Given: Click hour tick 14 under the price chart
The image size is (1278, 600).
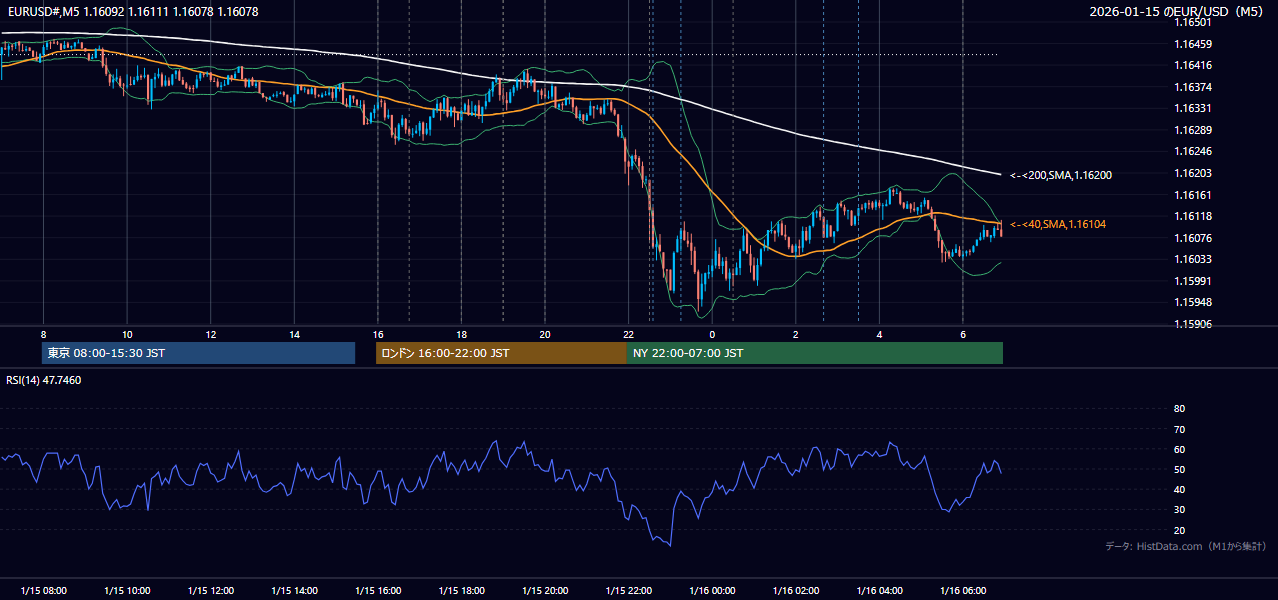Looking at the screenshot, I should pyautogui.click(x=294, y=334).
